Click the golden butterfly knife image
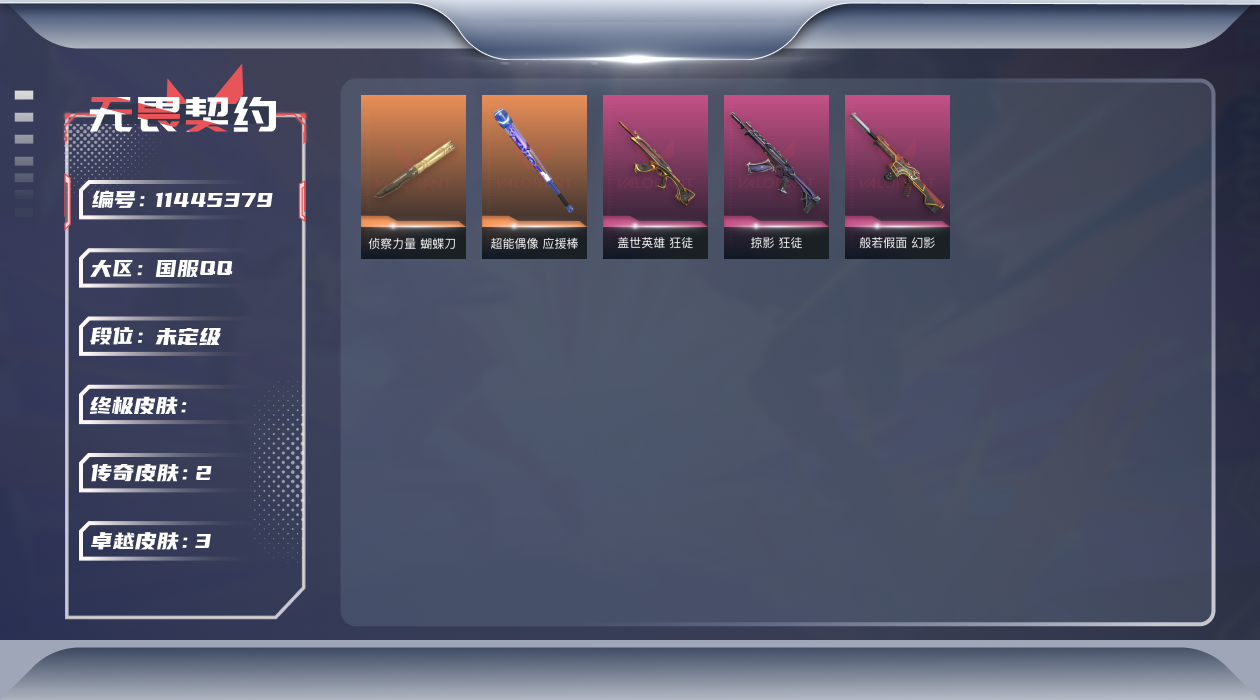This screenshot has height=700, width=1260. coord(414,169)
